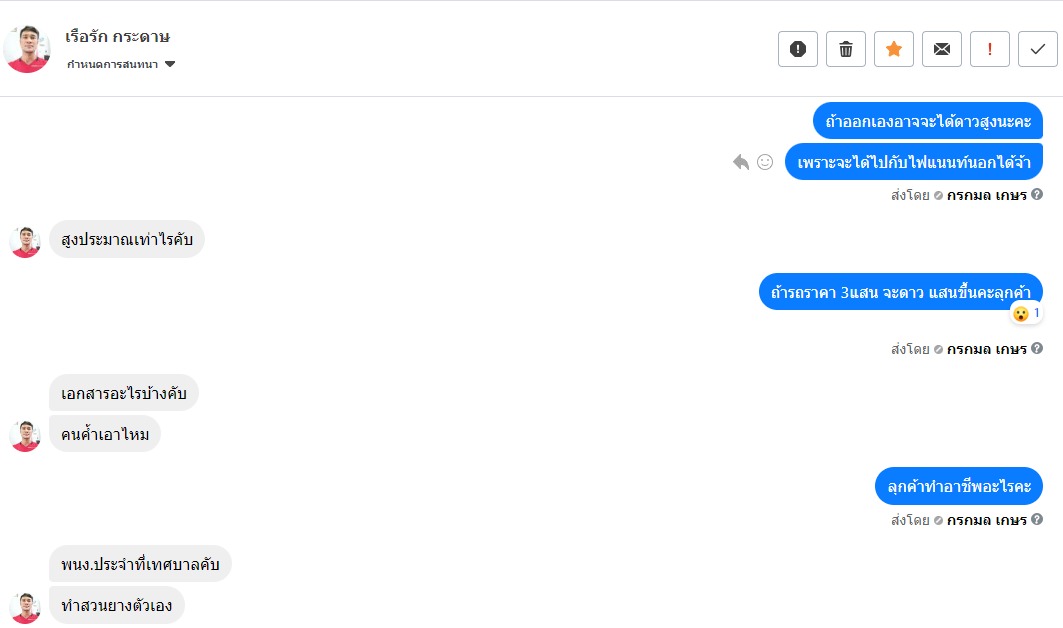Click the red exclamation priority icon

(990, 49)
